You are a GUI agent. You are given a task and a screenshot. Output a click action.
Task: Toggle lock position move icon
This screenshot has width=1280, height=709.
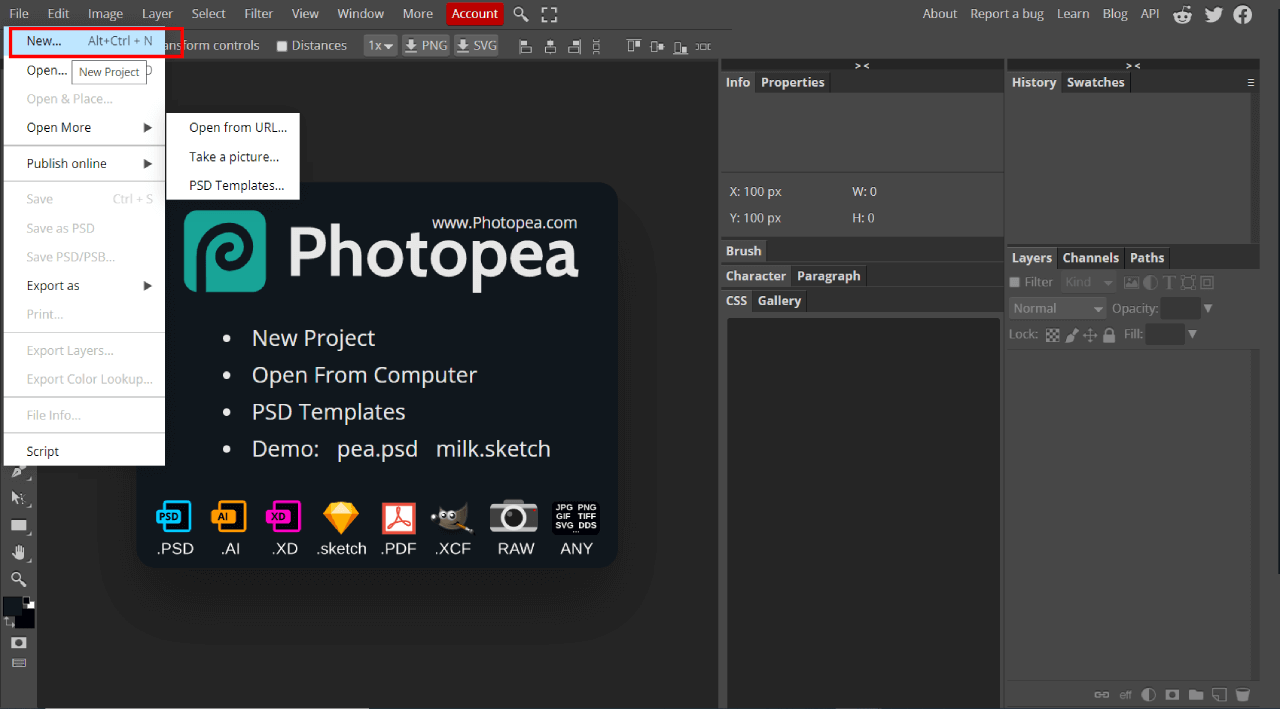[x=1090, y=335]
